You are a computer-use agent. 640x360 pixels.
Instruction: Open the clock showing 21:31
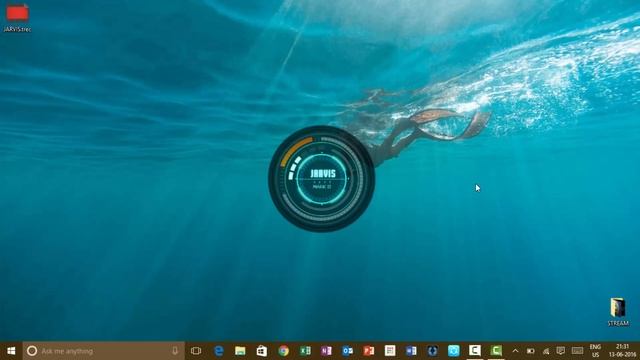tap(622, 351)
